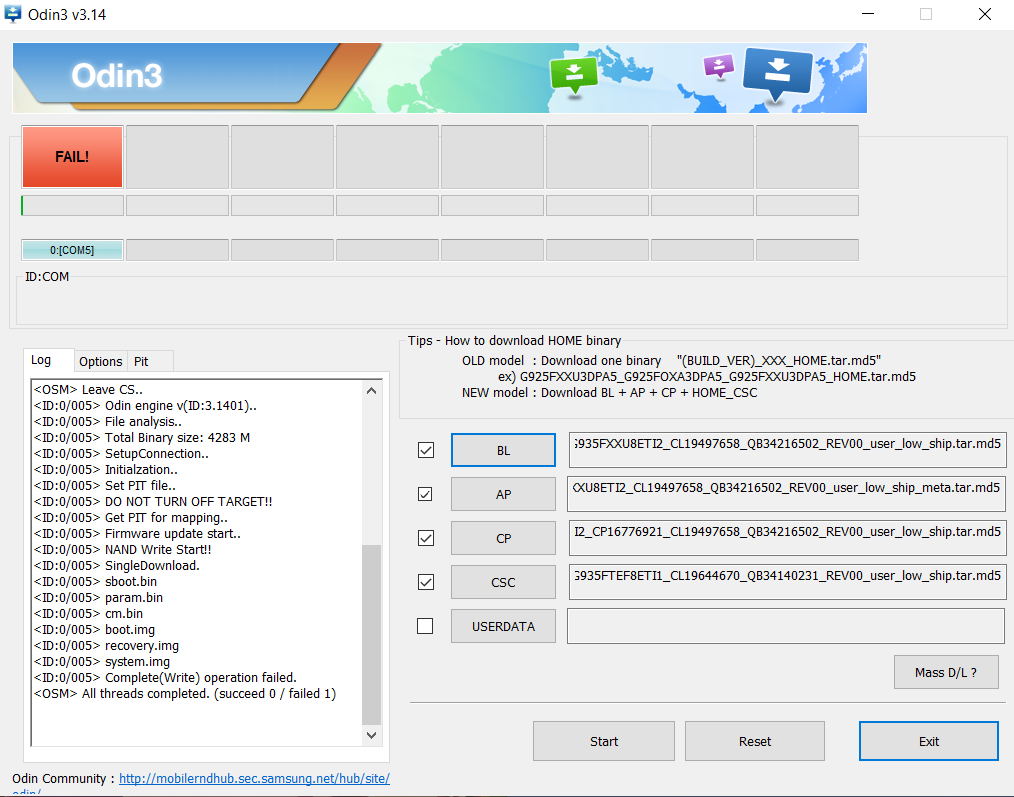
Task: Click the example G925FXXU3DPA5 filename tip
Action: point(707,377)
